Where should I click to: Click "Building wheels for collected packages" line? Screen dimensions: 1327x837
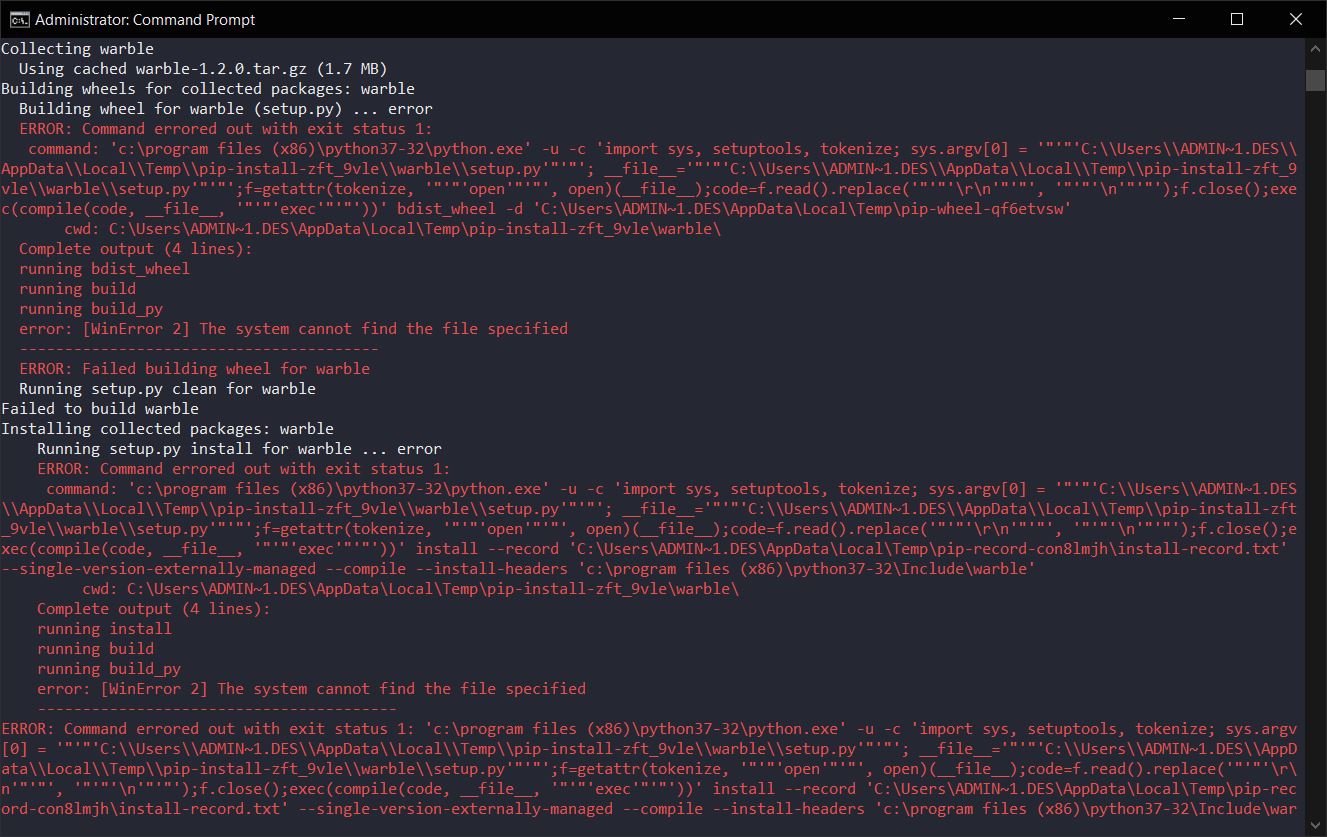tap(208, 88)
